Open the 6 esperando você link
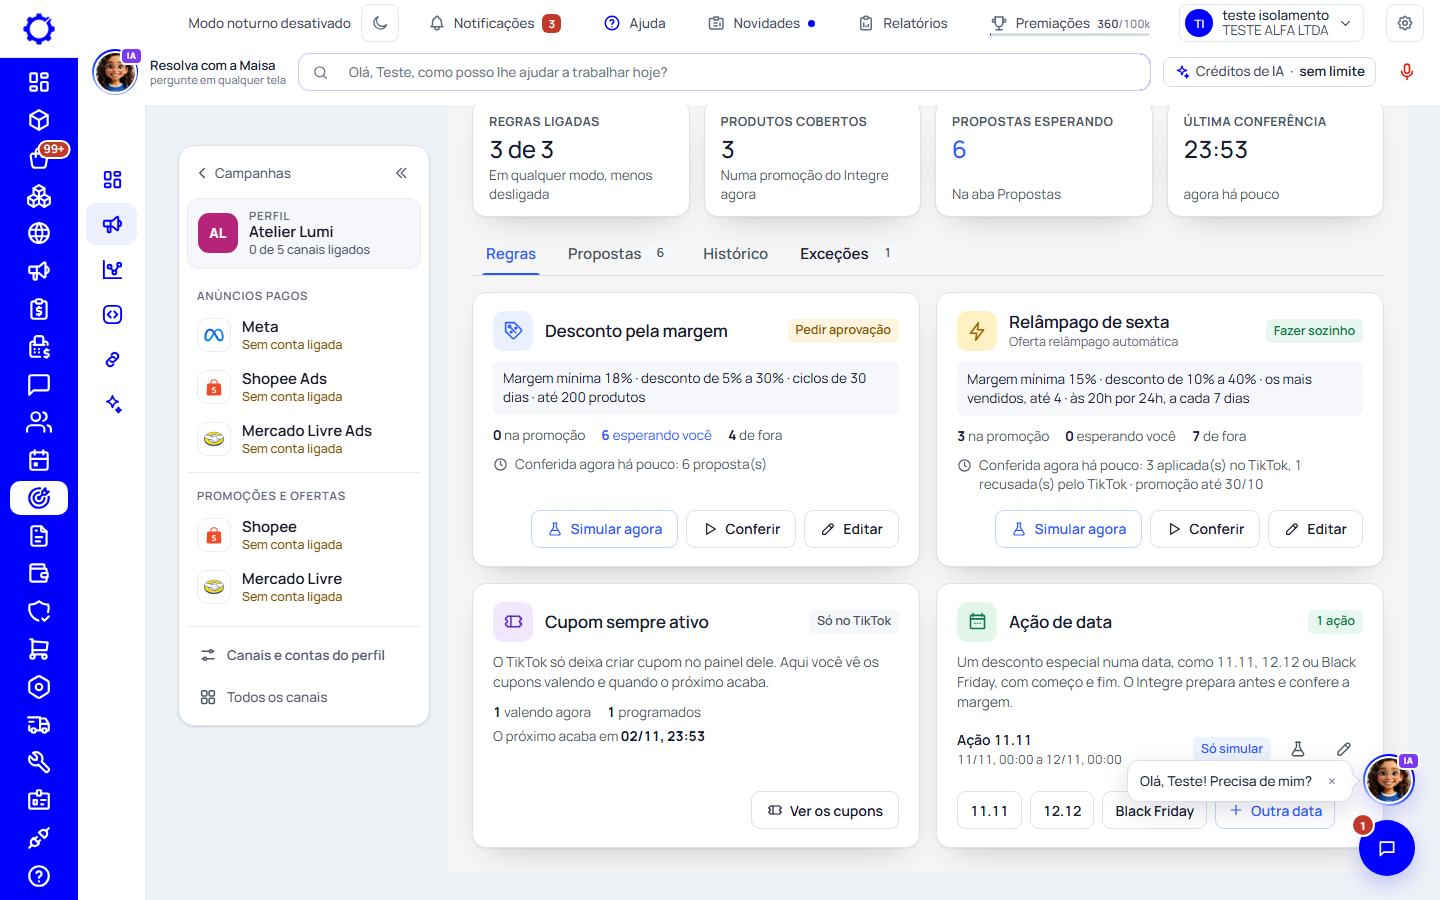This screenshot has height=900, width=1440. tap(656, 436)
